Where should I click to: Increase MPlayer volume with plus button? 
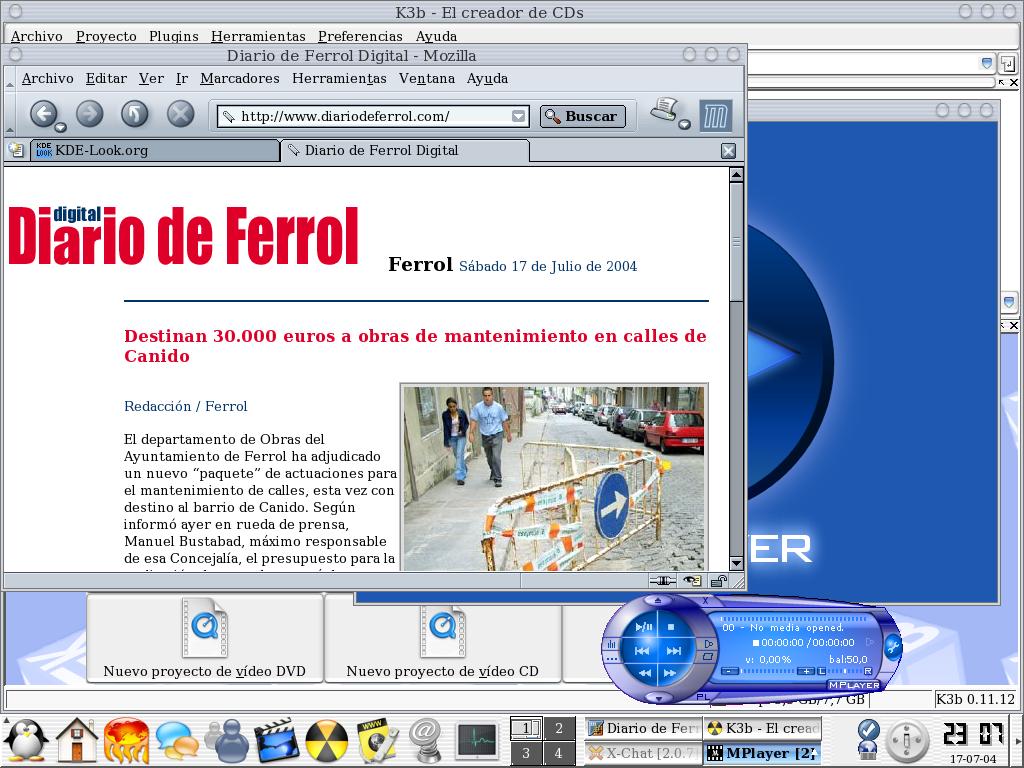806,671
